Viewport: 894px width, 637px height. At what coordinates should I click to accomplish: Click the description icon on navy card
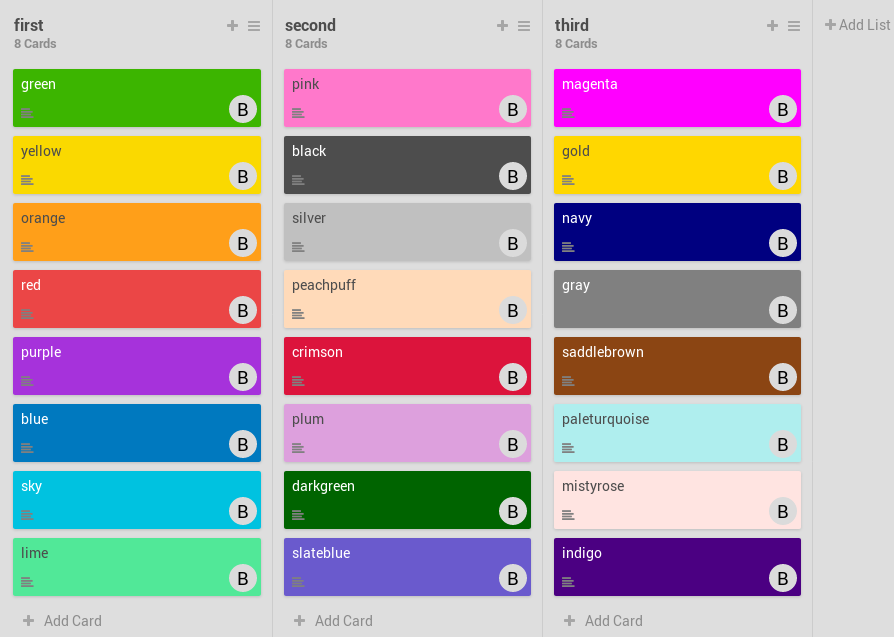(x=568, y=247)
